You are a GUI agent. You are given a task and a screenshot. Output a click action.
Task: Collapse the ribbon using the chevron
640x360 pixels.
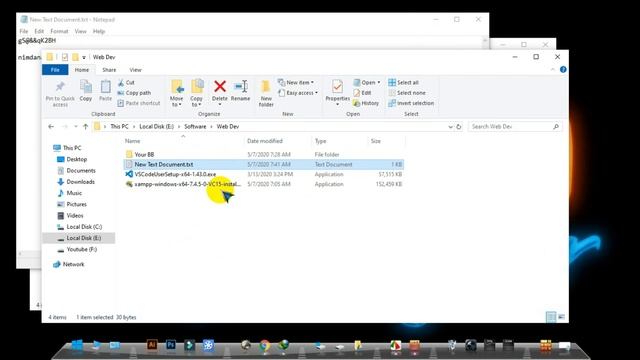[553, 70]
